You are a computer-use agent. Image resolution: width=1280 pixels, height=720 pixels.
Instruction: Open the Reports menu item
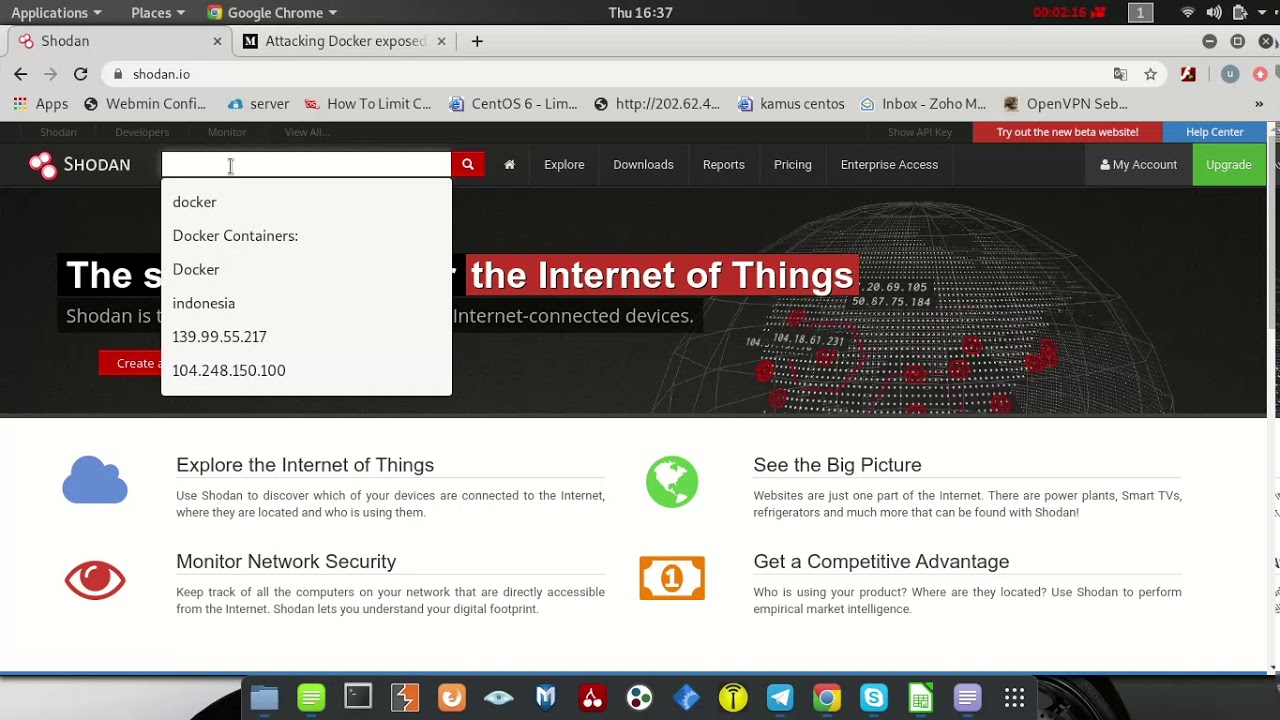click(x=723, y=164)
